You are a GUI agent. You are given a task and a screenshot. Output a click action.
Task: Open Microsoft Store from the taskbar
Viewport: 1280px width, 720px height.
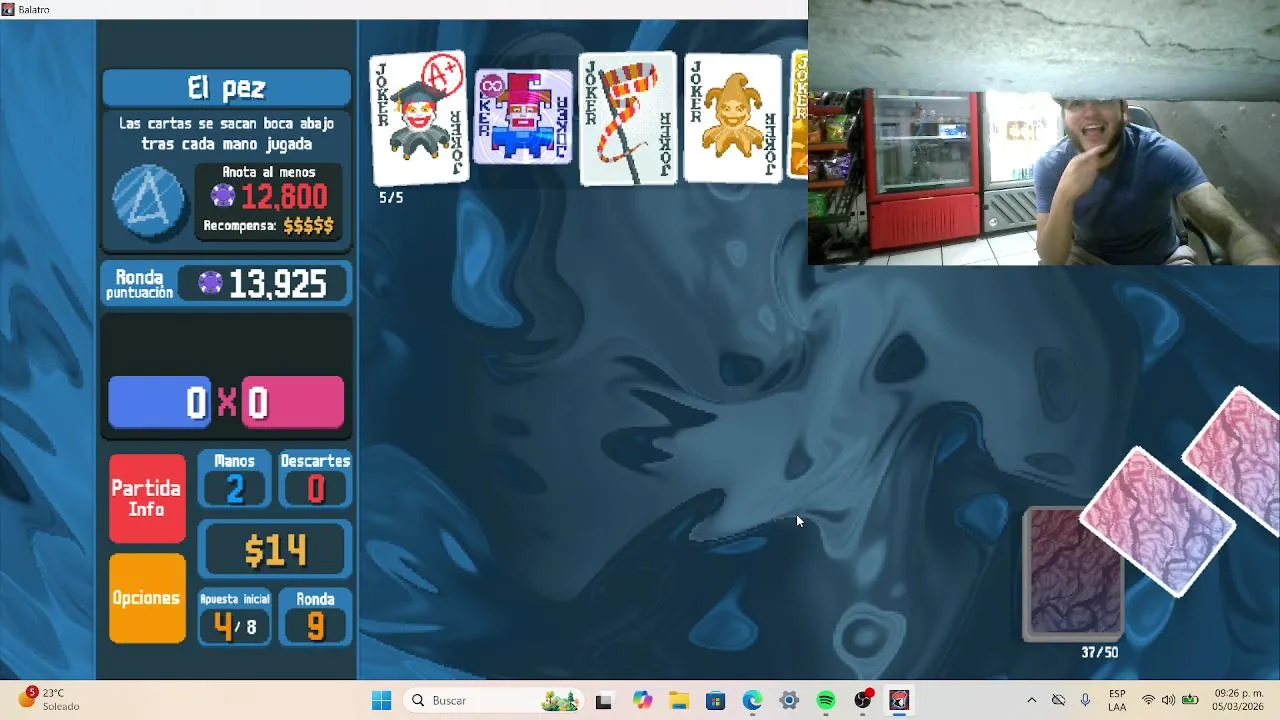pos(715,701)
